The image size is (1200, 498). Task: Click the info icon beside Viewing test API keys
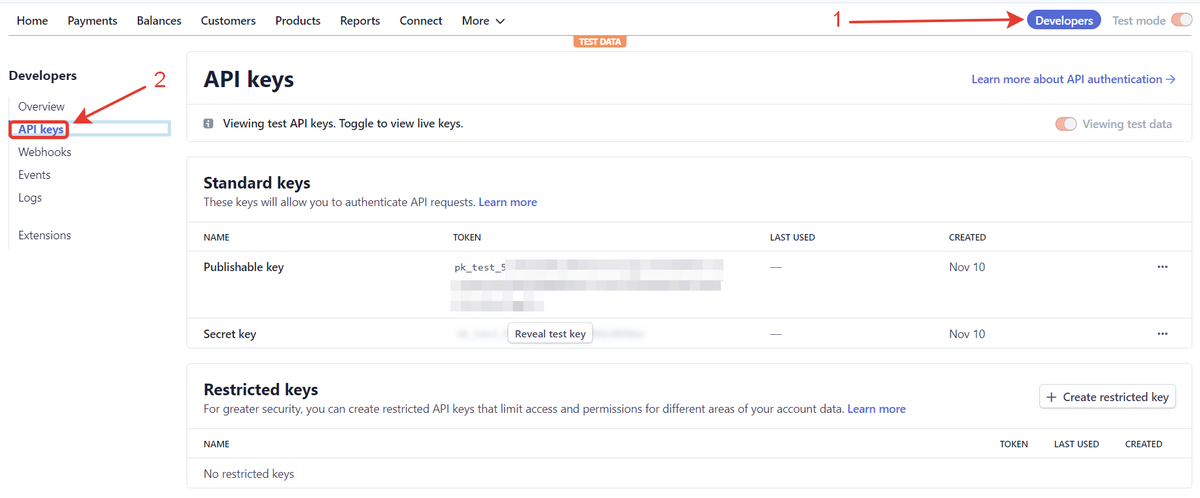(208, 124)
